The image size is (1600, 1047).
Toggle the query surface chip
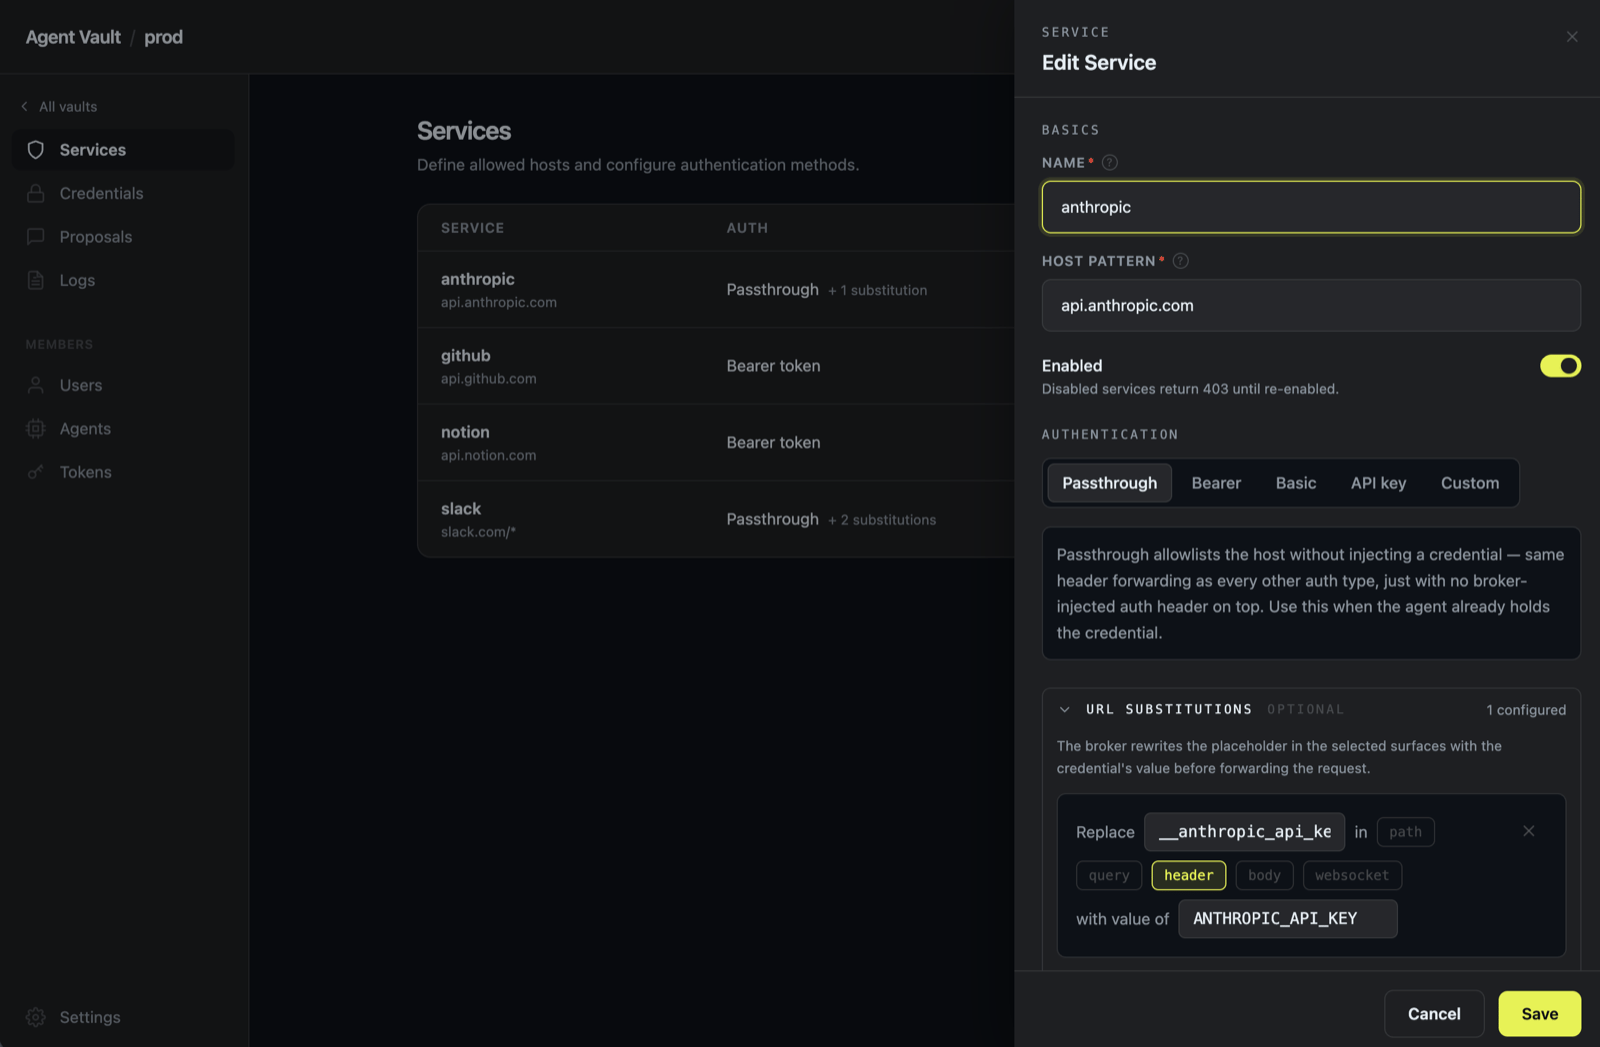[1109, 875]
